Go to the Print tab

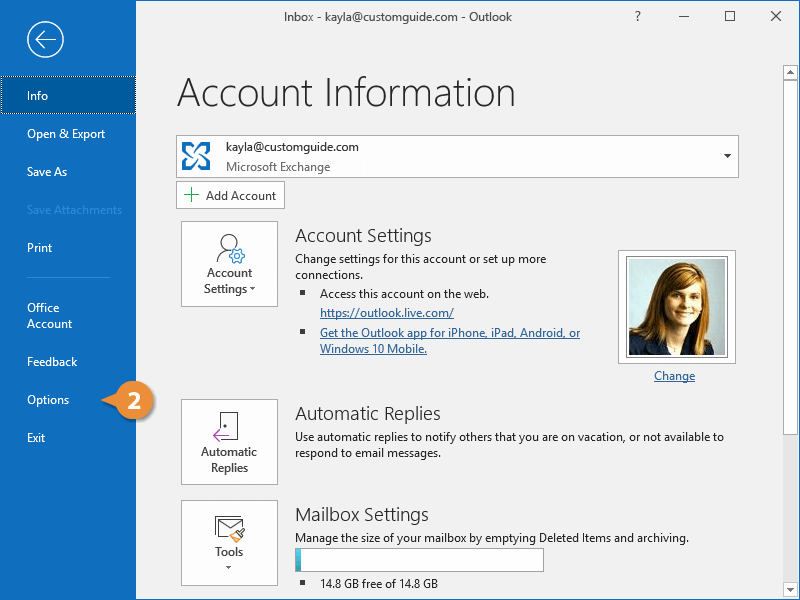pyautogui.click(x=68, y=248)
